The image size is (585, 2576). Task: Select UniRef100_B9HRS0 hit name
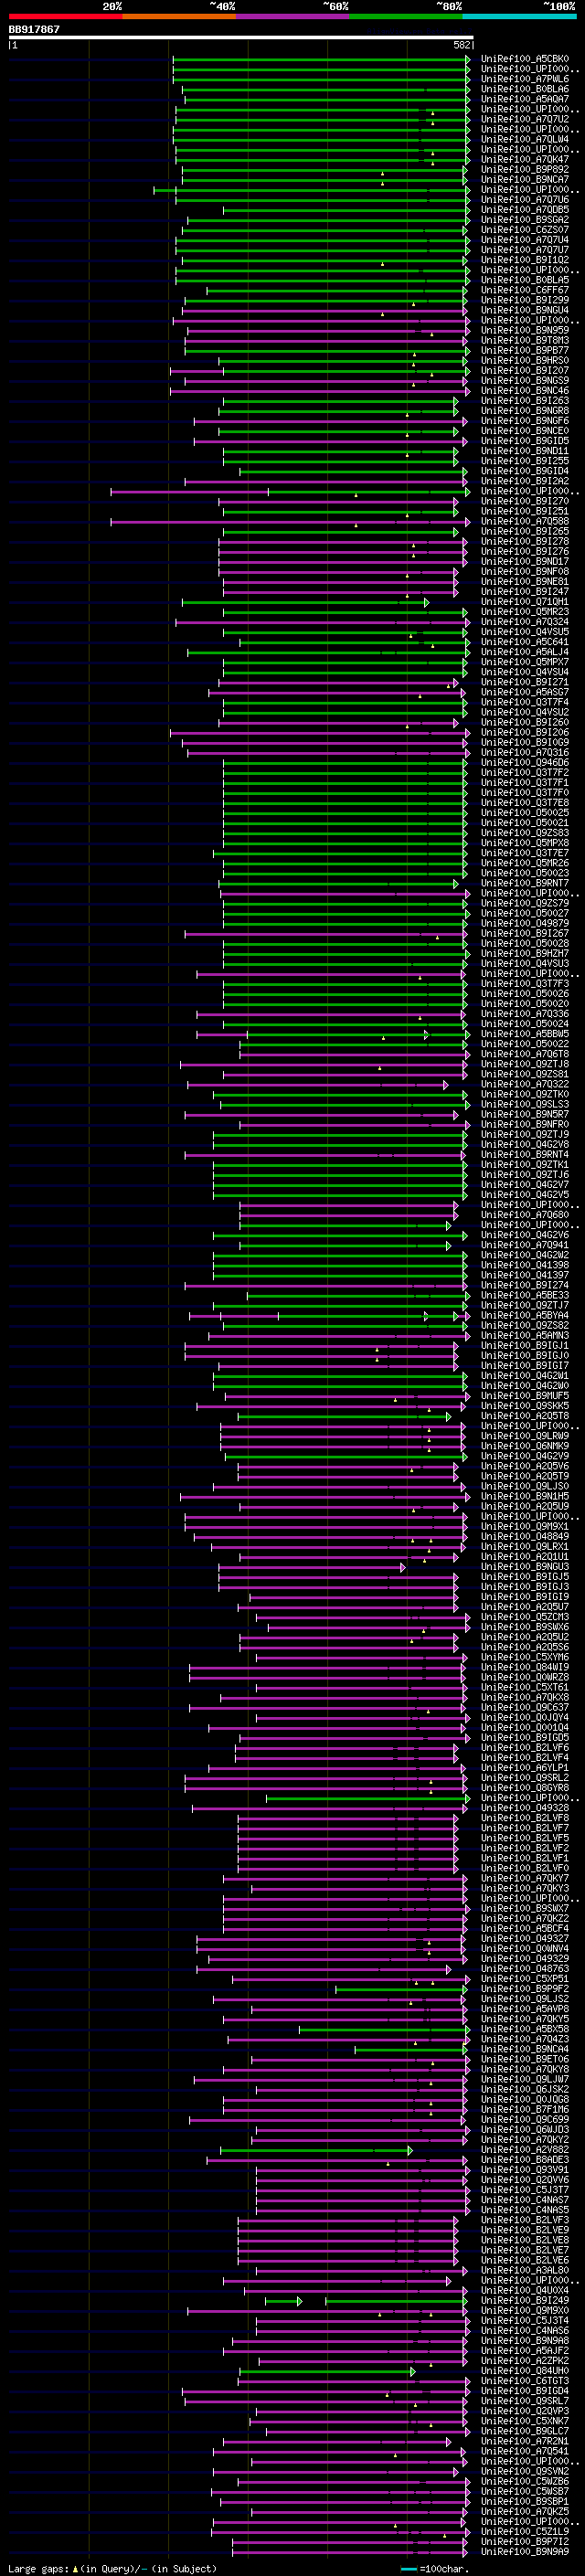click(x=524, y=360)
